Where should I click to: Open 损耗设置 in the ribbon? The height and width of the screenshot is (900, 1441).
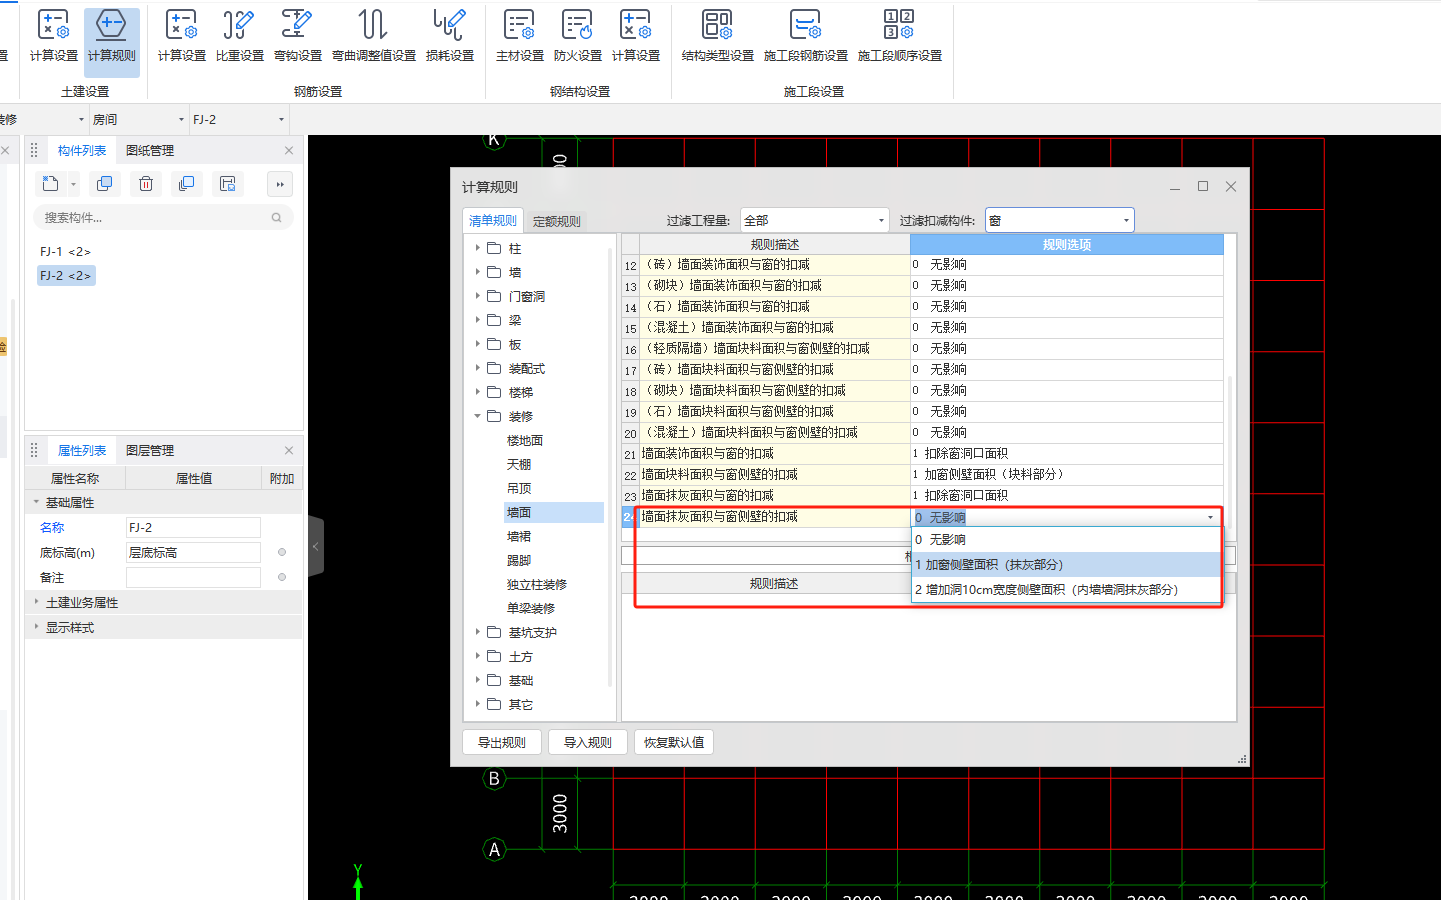450,36
